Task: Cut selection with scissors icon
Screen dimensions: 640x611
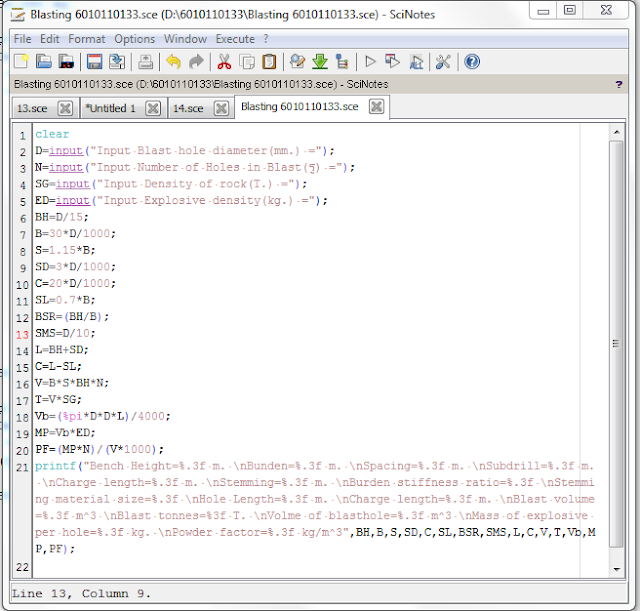Action: [x=224, y=62]
